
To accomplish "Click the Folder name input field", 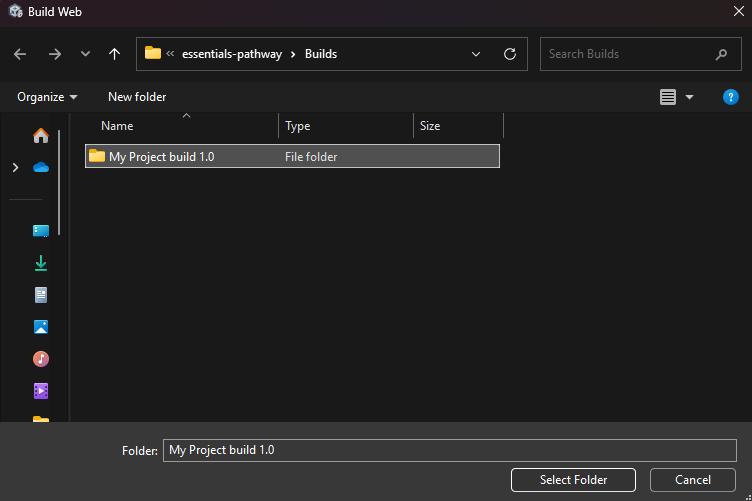I will [x=450, y=450].
